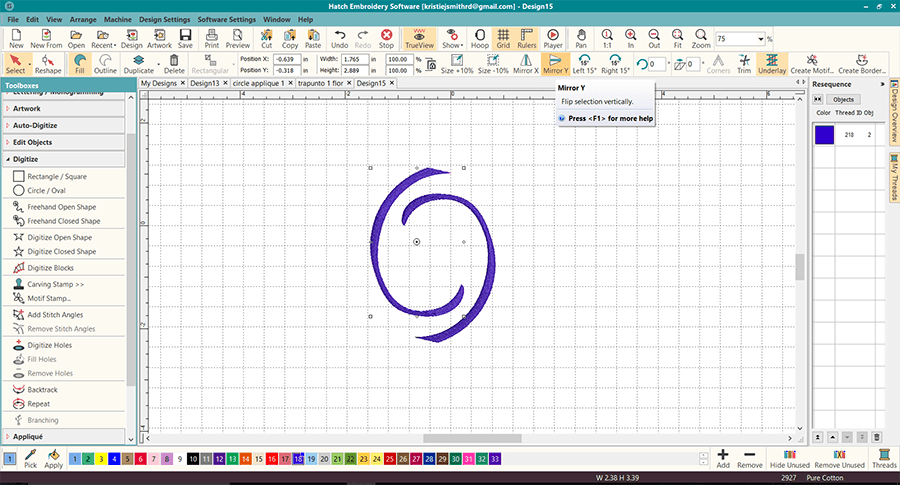Expand the Auto-Digitize toolbox
This screenshot has width=900, height=485.
pos(35,125)
